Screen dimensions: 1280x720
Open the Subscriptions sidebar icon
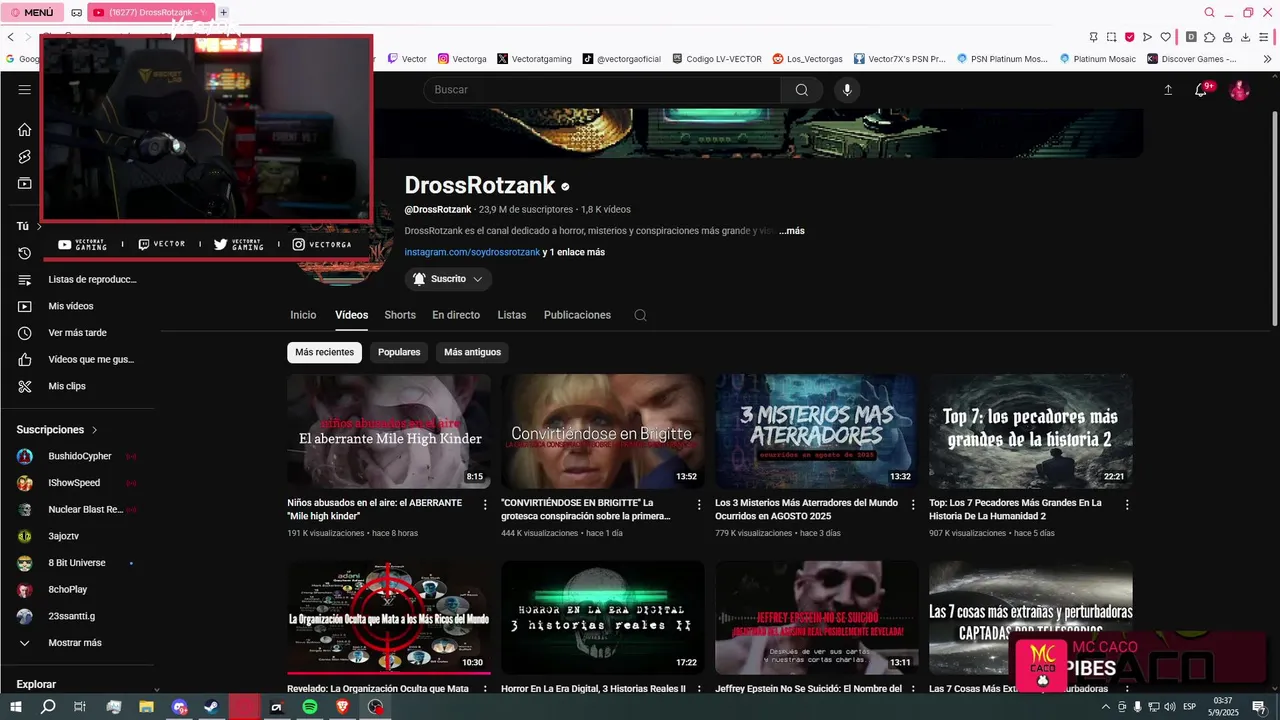coord(24,184)
